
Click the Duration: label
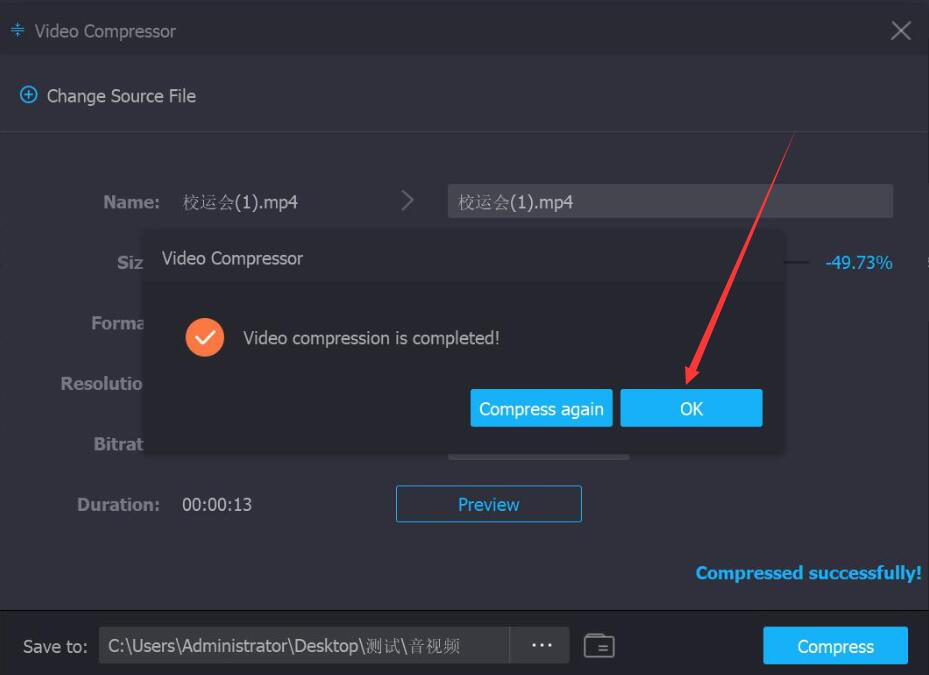[118, 504]
